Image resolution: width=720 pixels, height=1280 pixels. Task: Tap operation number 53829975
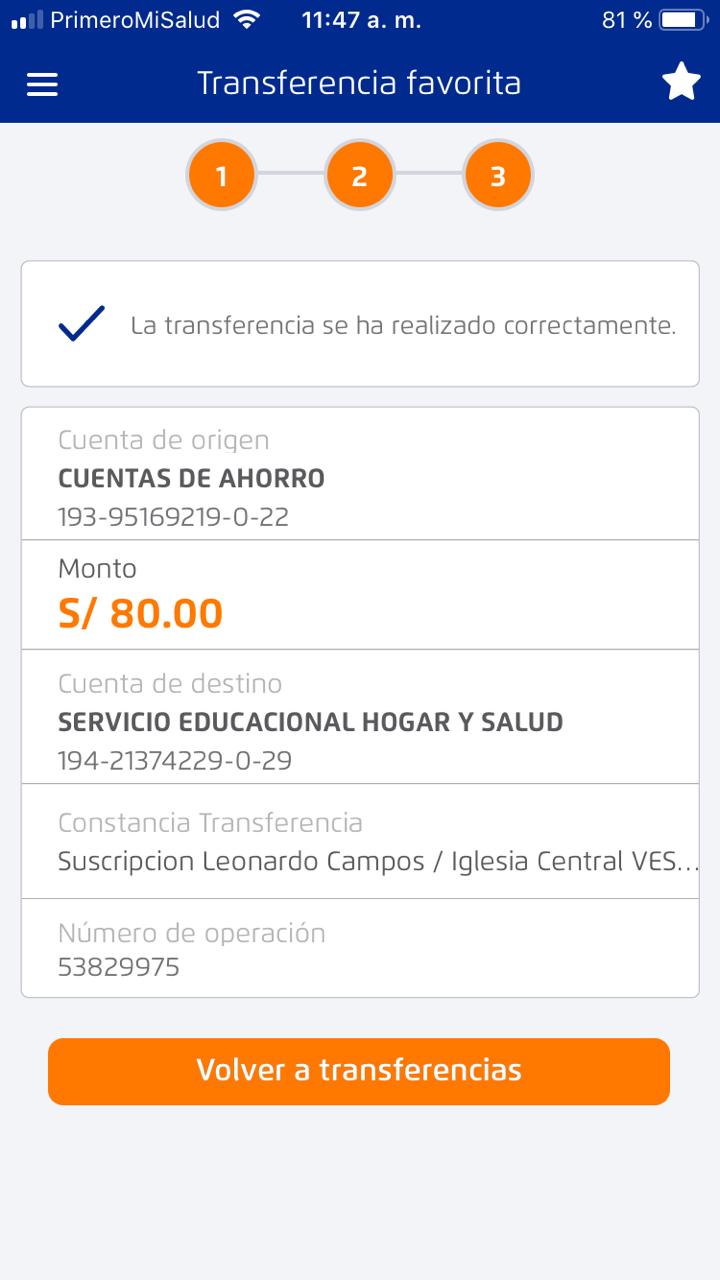click(x=119, y=967)
